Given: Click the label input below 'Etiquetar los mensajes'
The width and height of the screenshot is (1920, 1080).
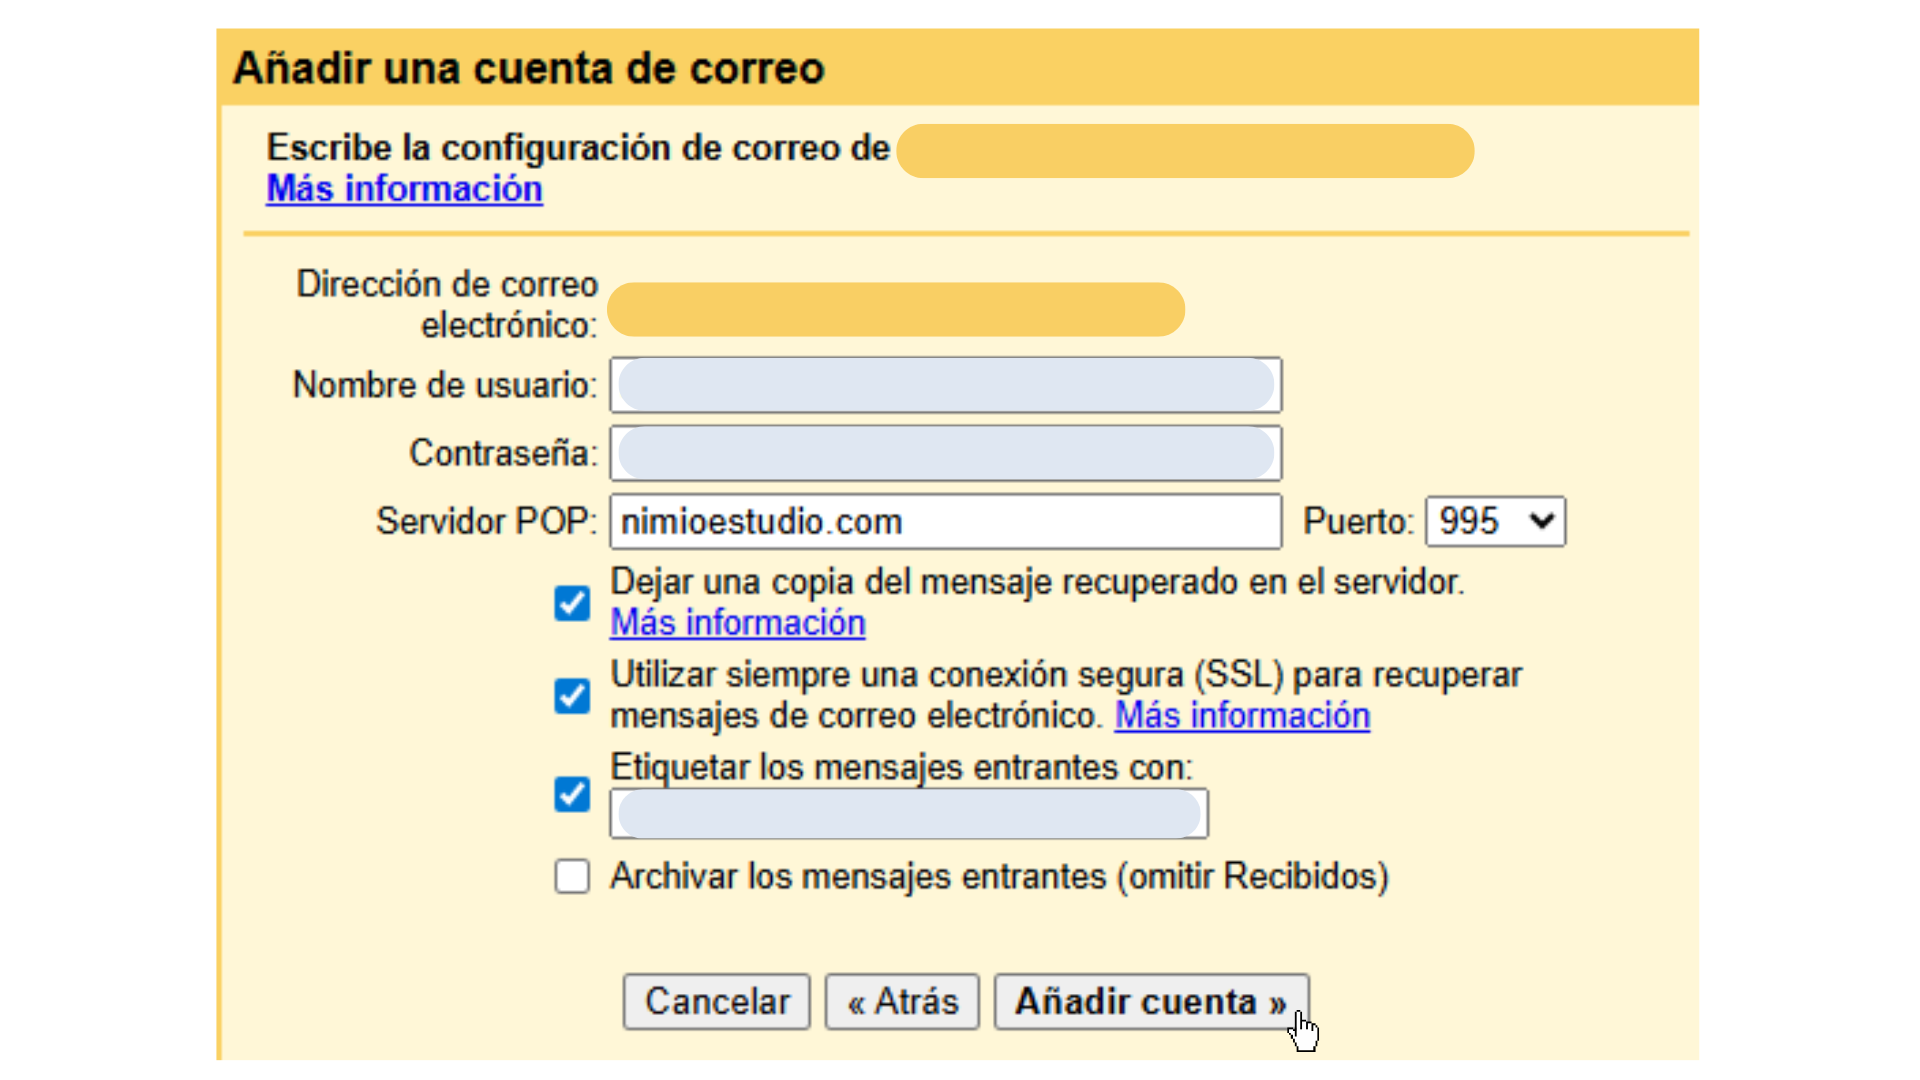Looking at the screenshot, I should tap(907, 813).
